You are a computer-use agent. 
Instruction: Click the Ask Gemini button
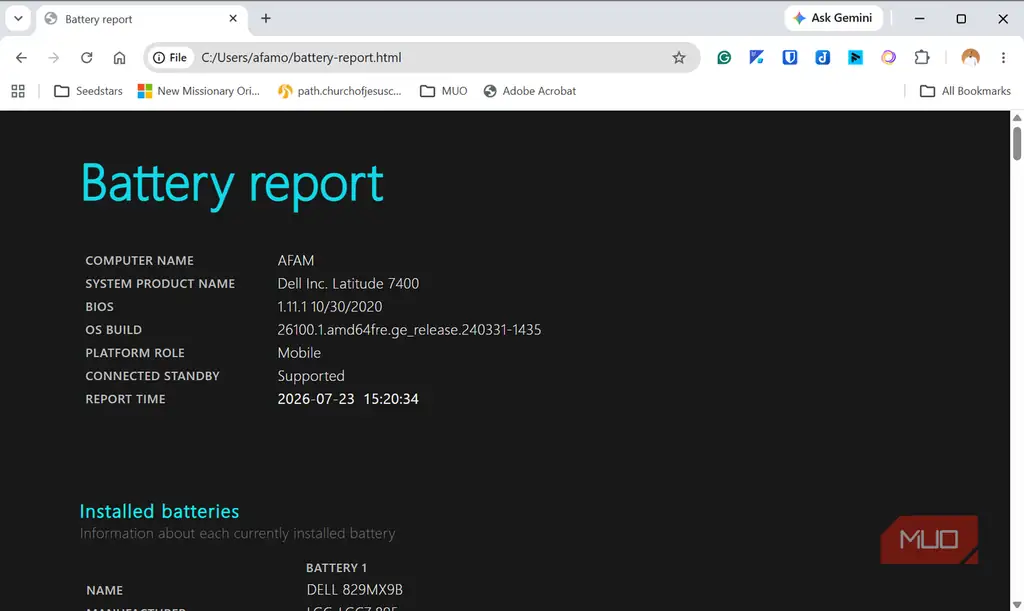click(x=833, y=18)
